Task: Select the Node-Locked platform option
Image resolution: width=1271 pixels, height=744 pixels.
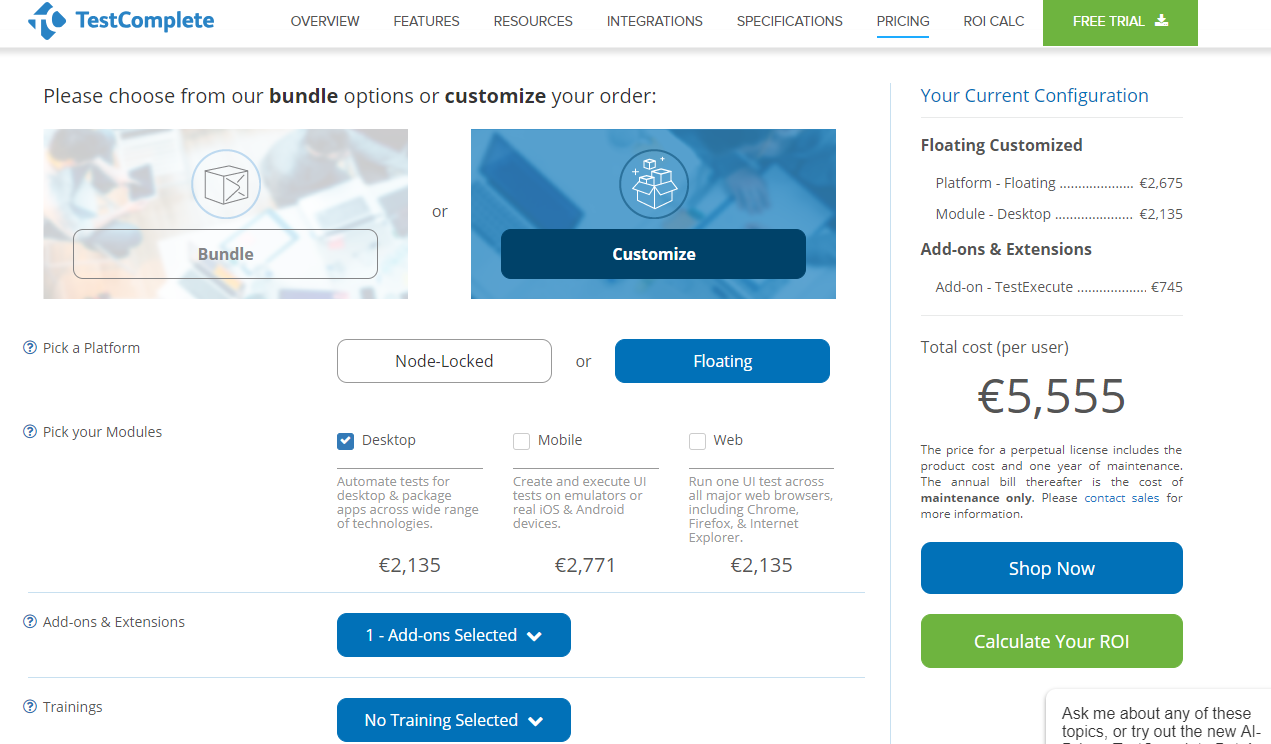Action: point(444,361)
